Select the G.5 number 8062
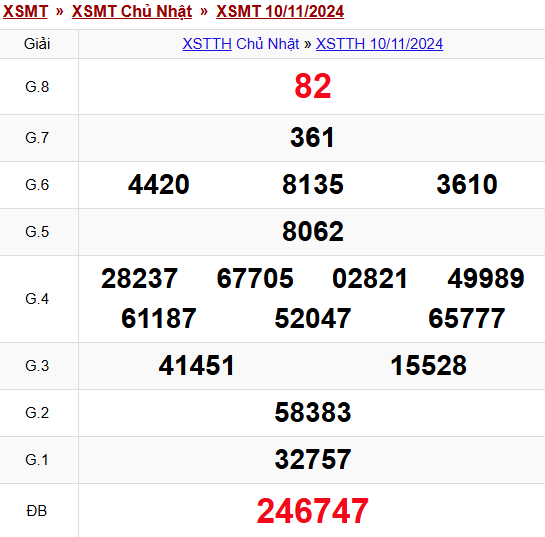The image size is (545, 537). [312, 231]
